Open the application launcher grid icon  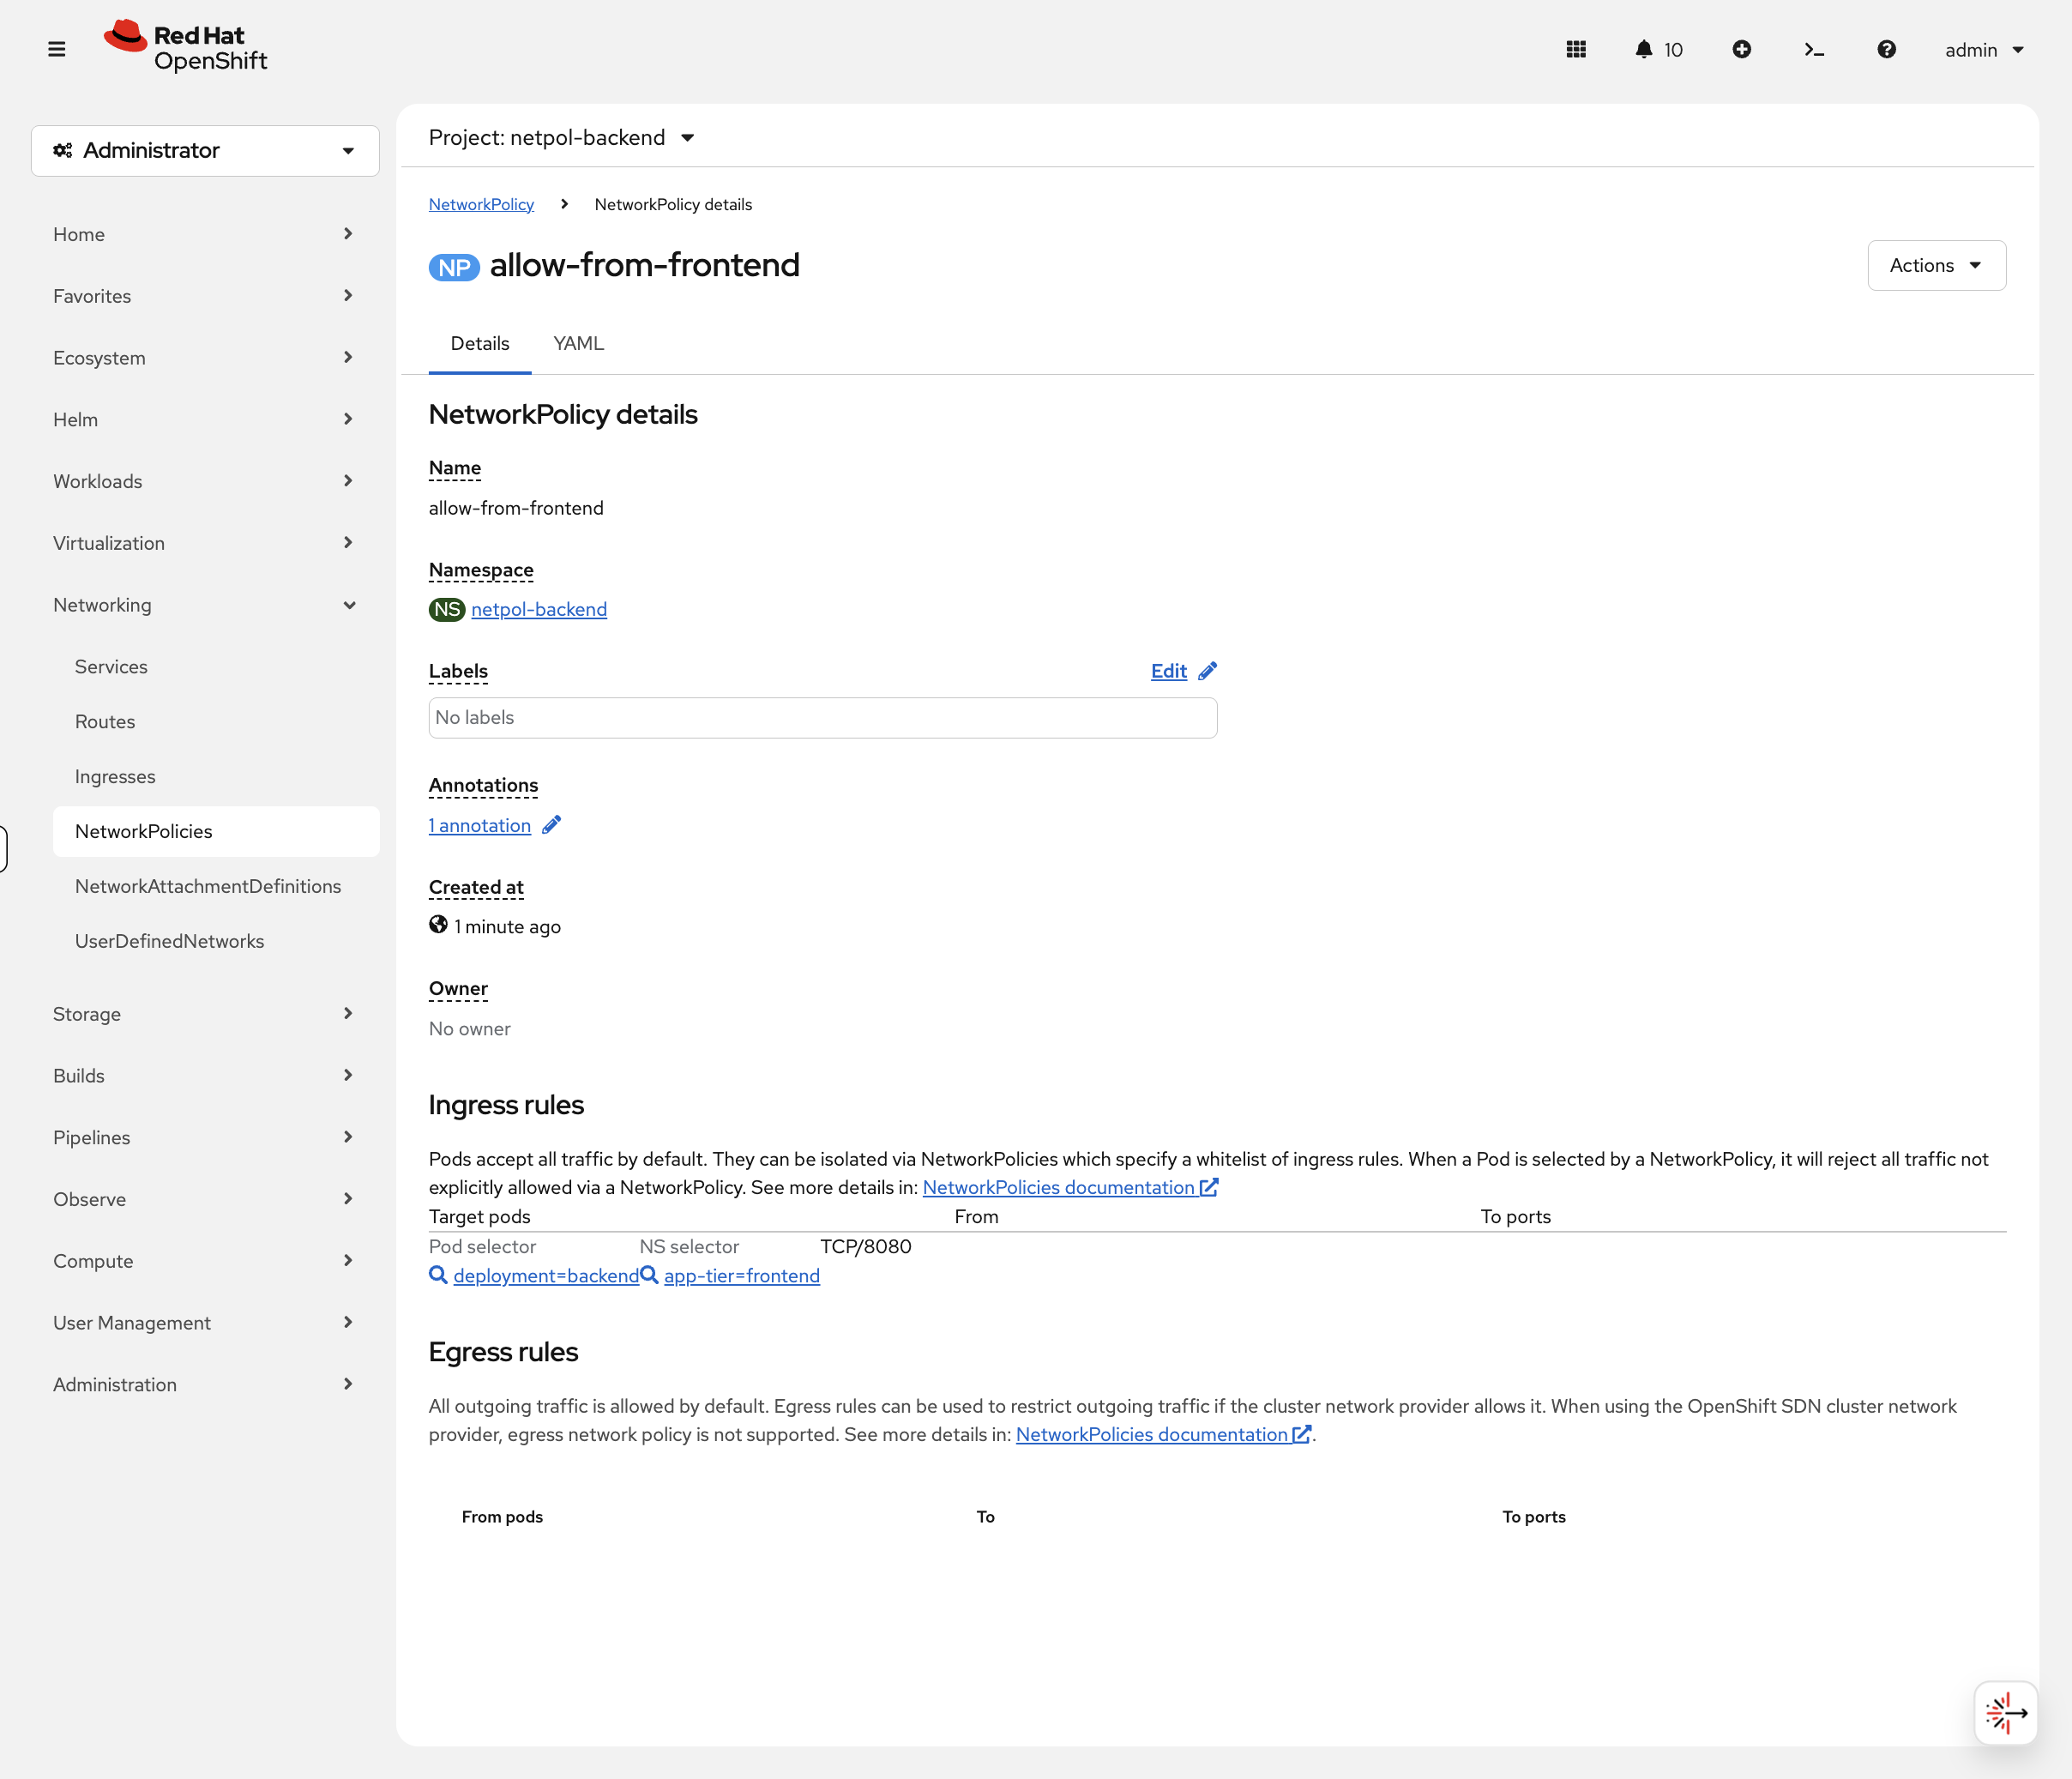click(x=1576, y=49)
